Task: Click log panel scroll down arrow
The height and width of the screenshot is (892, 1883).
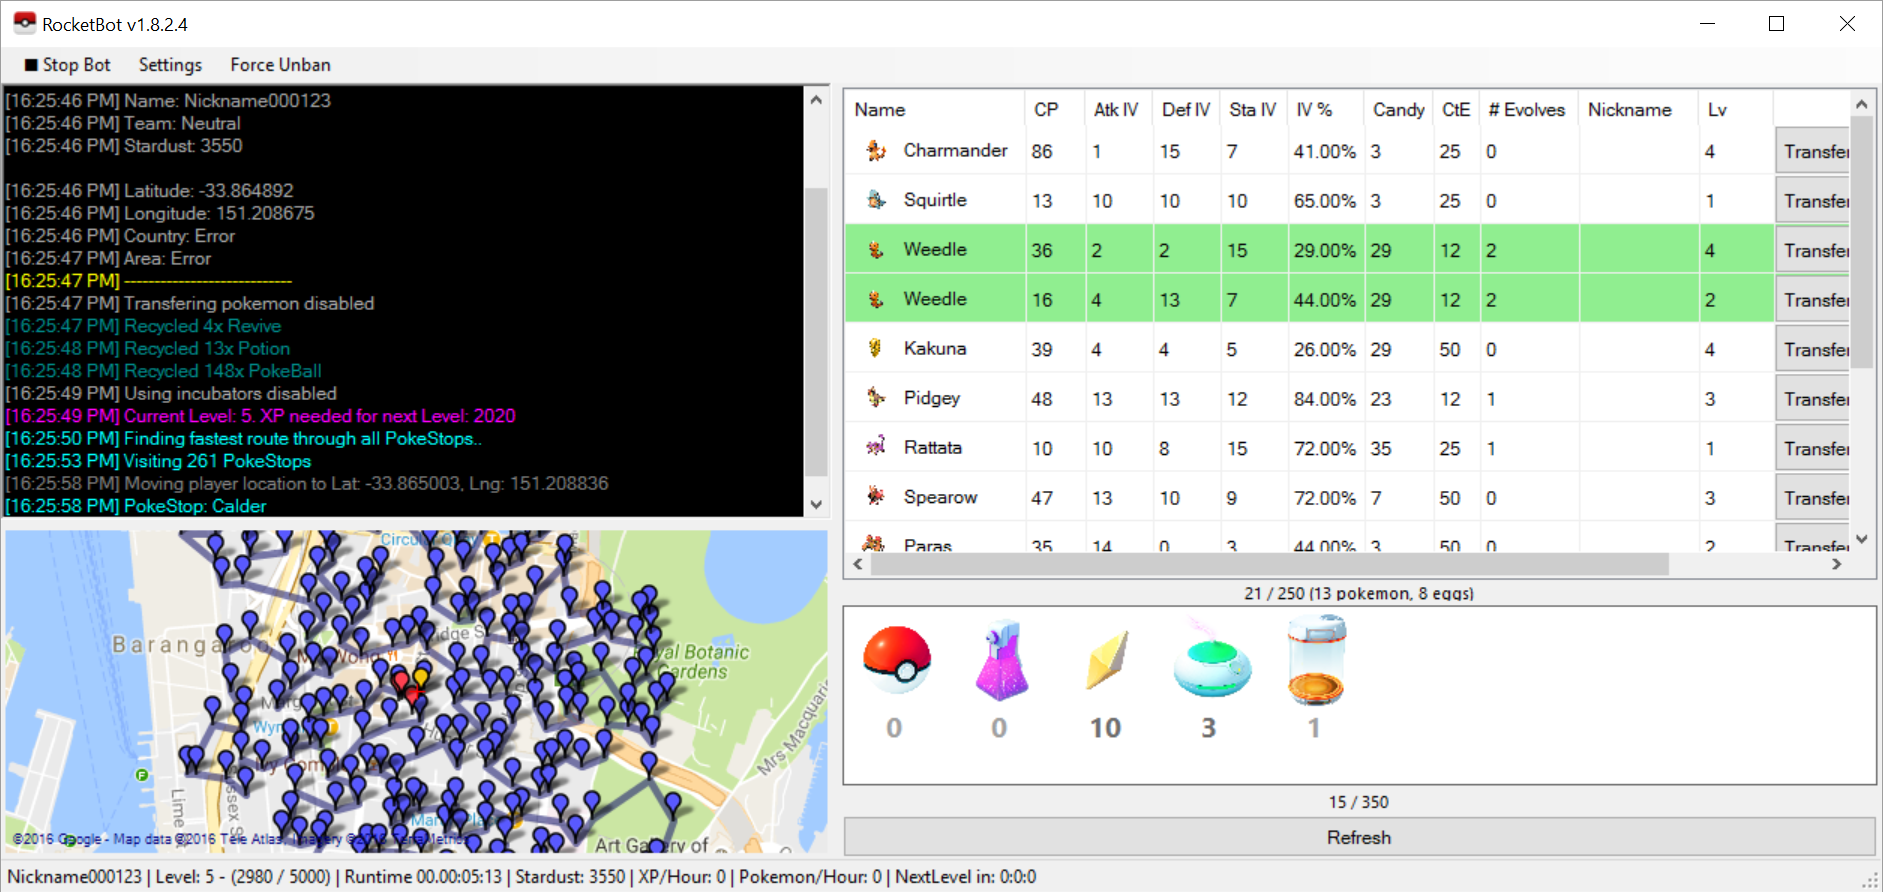Action: [x=816, y=505]
